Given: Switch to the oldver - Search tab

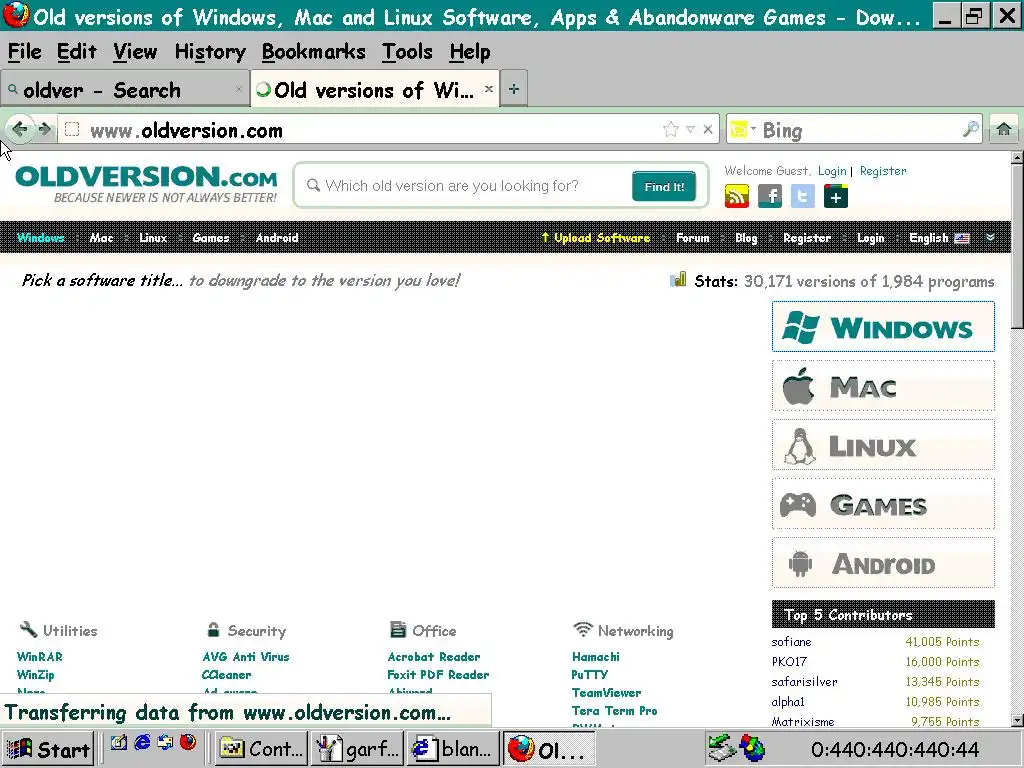Looking at the screenshot, I should pos(124,89).
